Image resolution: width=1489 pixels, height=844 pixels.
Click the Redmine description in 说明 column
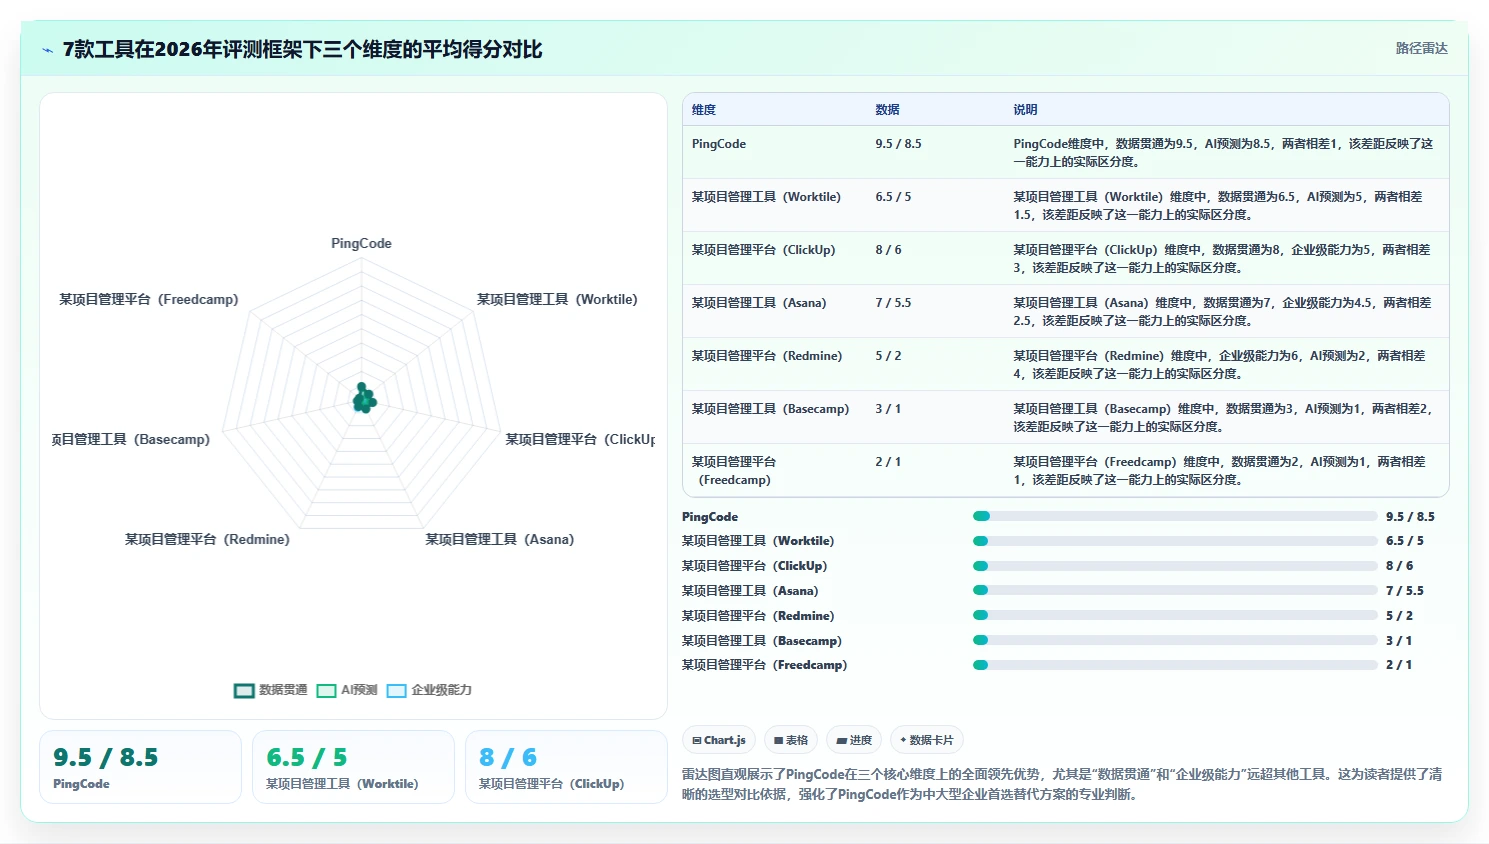[x=1219, y=365]
